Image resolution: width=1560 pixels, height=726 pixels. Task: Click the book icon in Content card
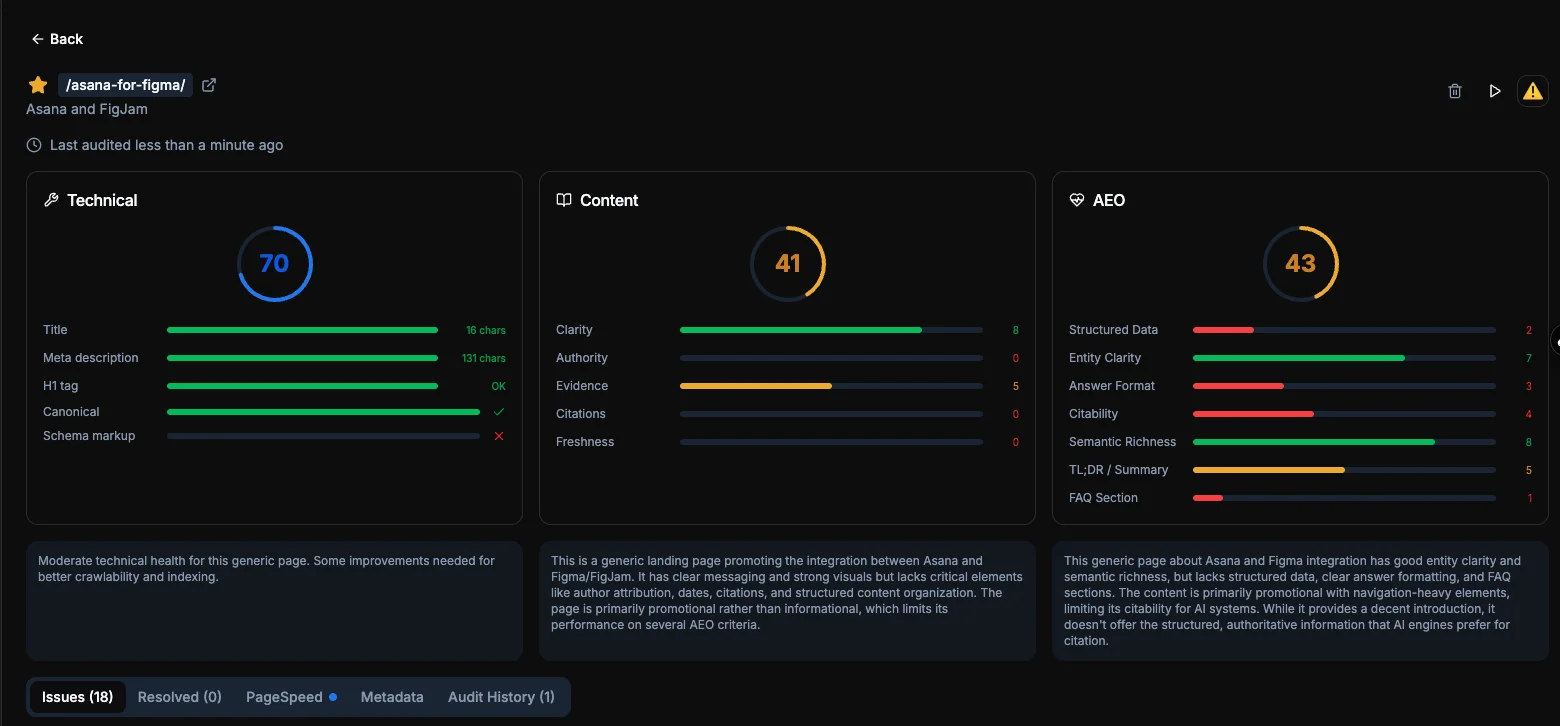(564, 200)
